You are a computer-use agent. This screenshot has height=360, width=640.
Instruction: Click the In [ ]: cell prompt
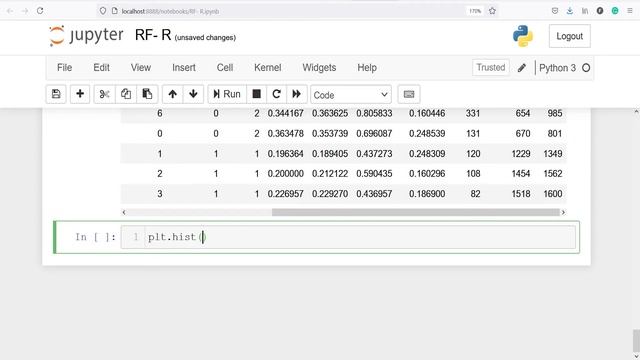(x=96, y=237)
